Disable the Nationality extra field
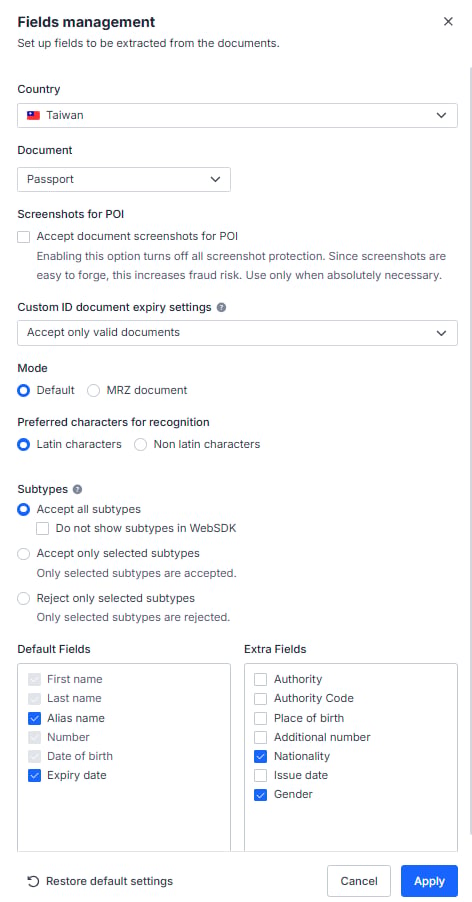This screenshot has height=902, width=472. click(260, 756)
